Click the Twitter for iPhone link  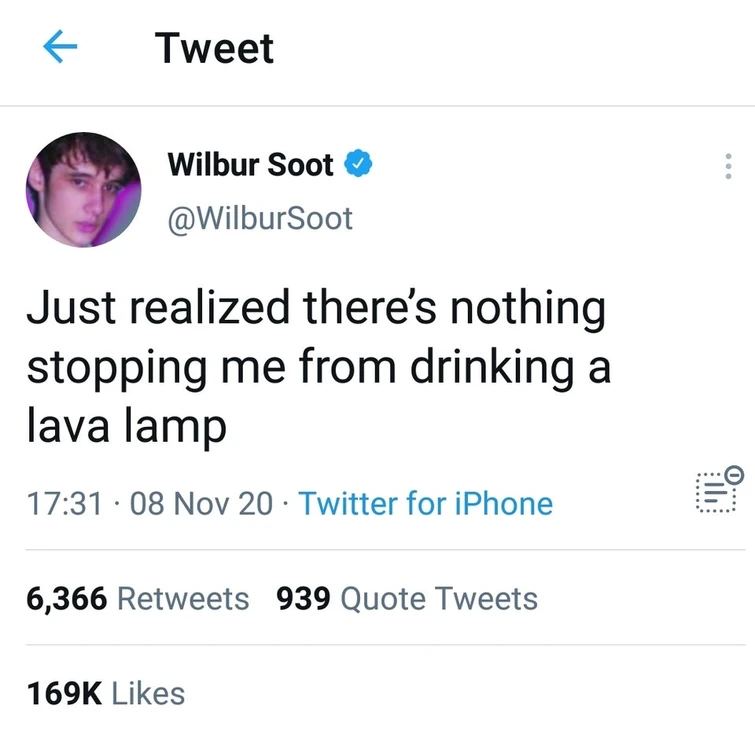pyautogui.click(x=425, y=502)
